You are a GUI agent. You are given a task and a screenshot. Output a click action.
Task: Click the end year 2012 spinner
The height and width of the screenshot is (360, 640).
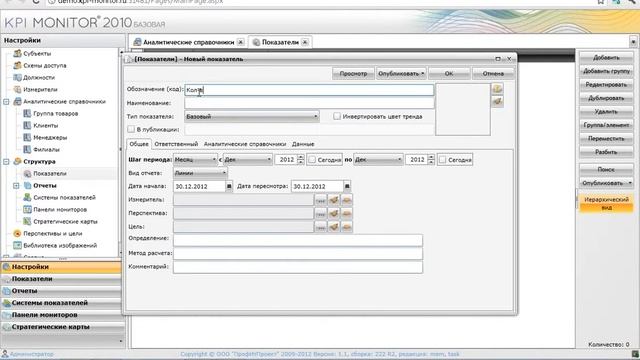(x=431, y=160)
